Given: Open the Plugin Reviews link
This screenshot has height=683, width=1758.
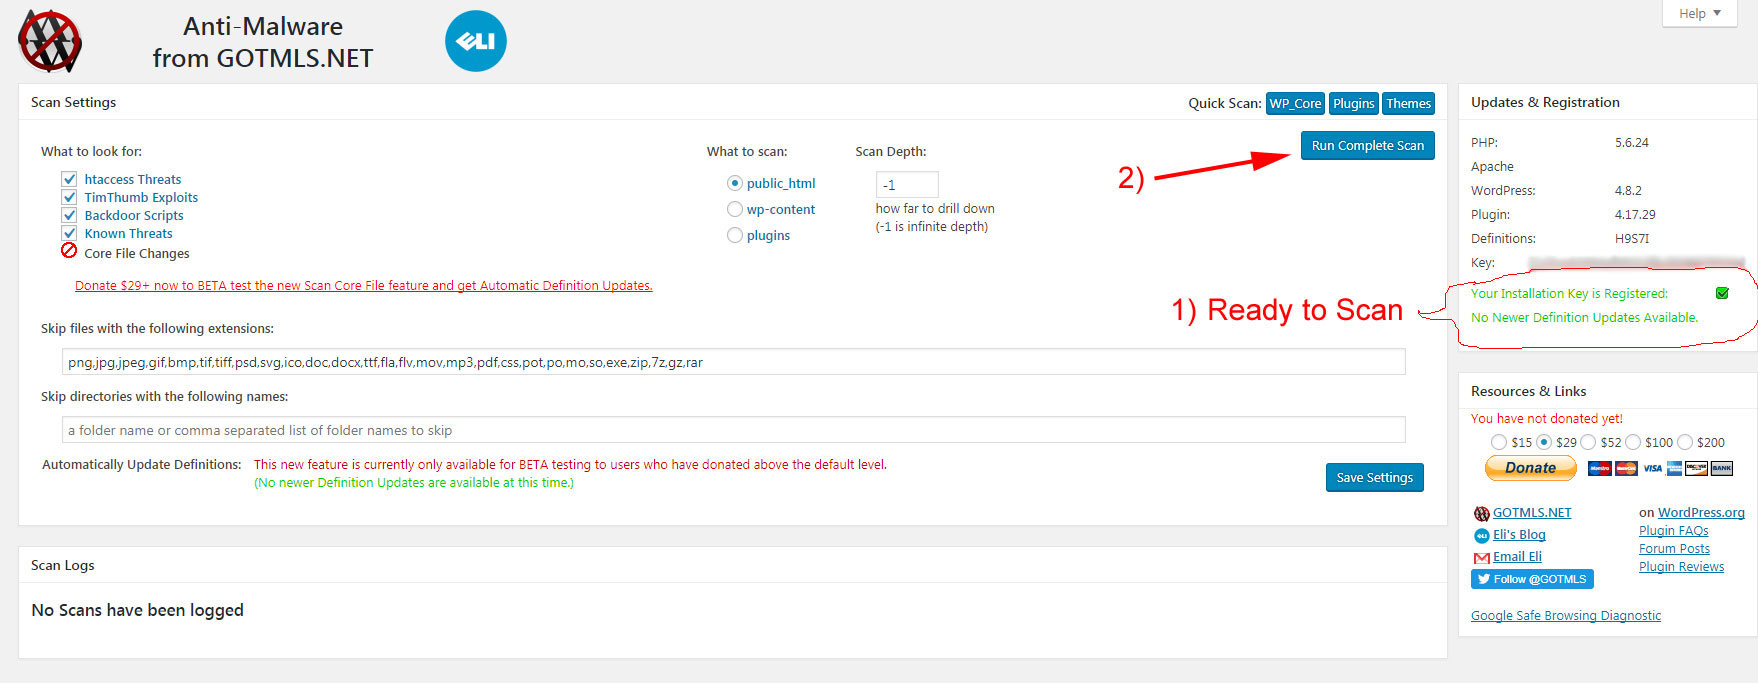Looking at the screenshot, I should [x=1681, y=567].
